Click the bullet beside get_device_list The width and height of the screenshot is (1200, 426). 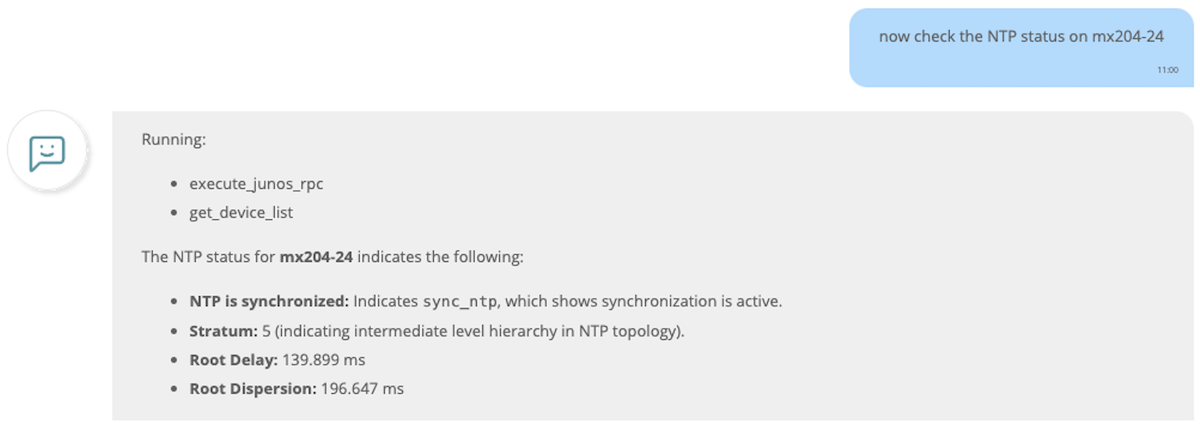point(175,214)
